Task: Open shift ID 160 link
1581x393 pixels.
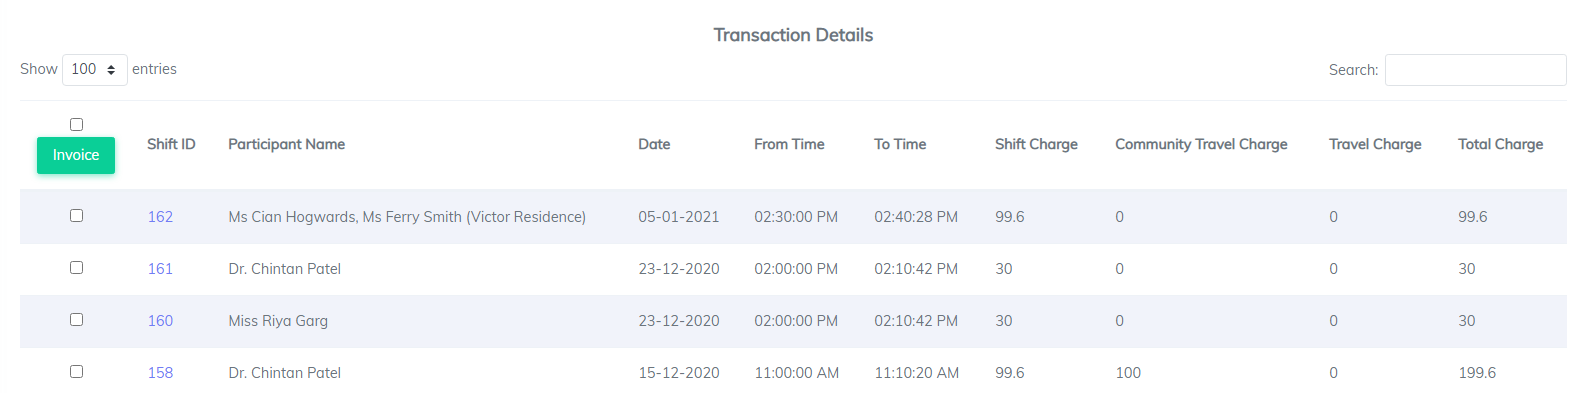Action: click(160, 321)
